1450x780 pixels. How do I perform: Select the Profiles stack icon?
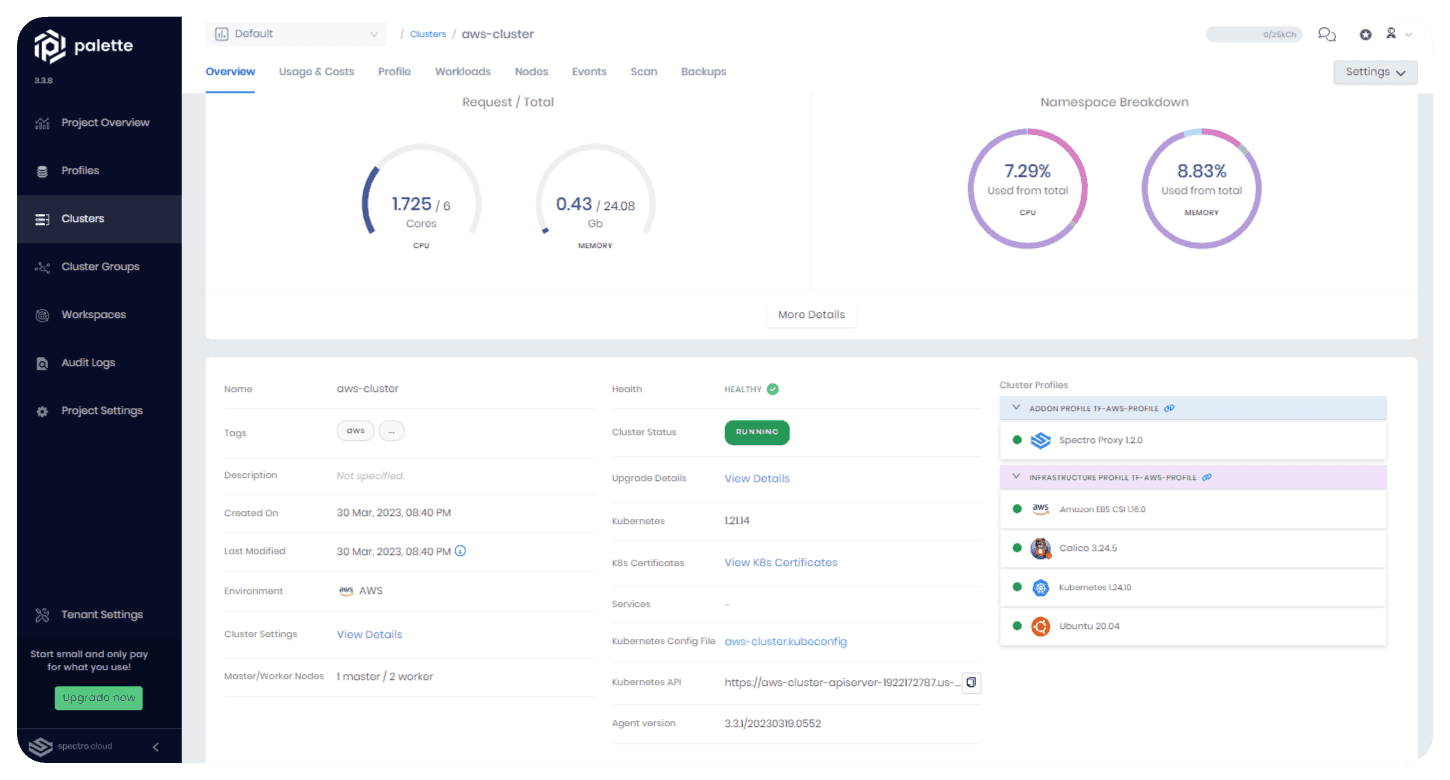[42, 171]
